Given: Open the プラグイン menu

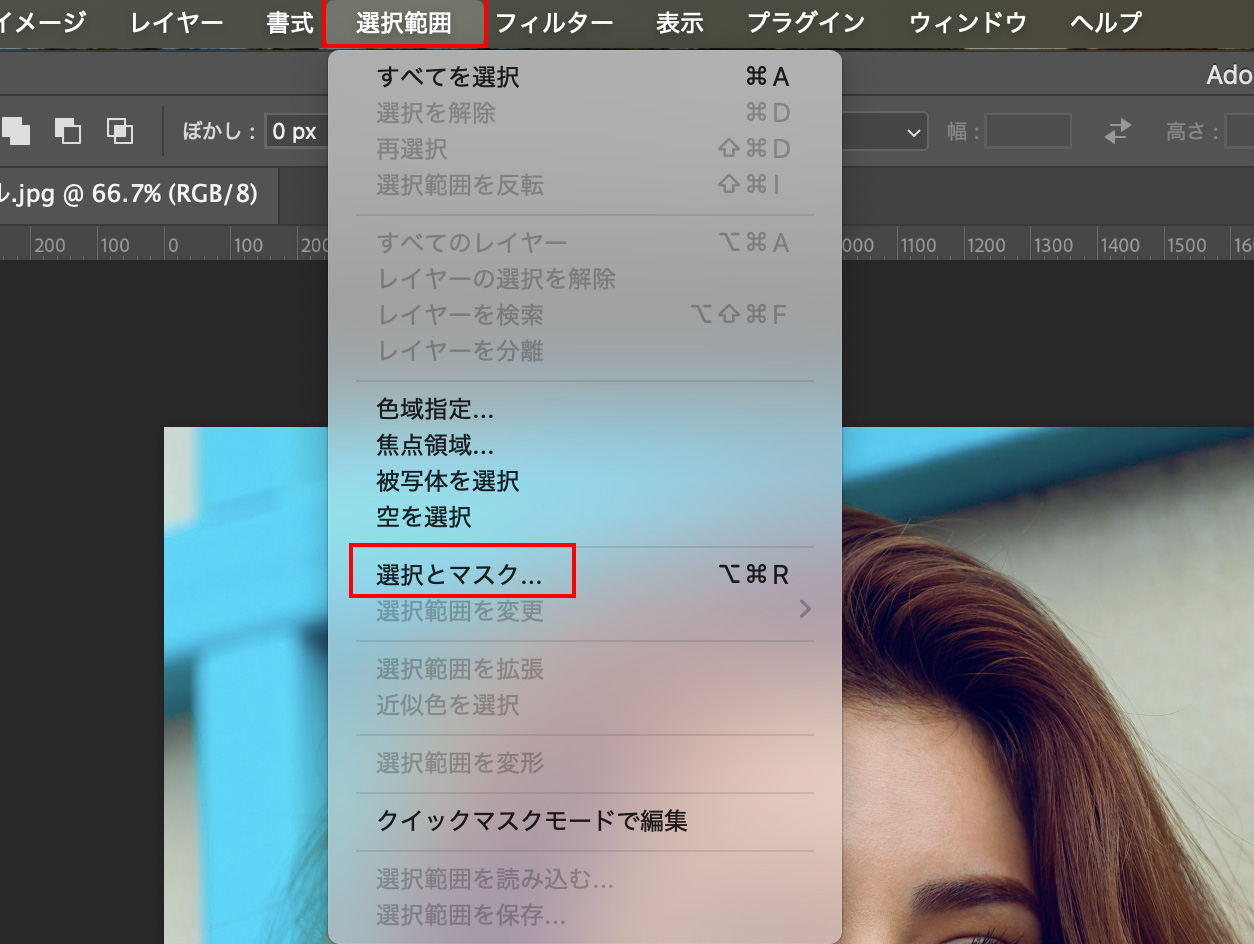Looking at the screenshot, I should click(806, 23).
